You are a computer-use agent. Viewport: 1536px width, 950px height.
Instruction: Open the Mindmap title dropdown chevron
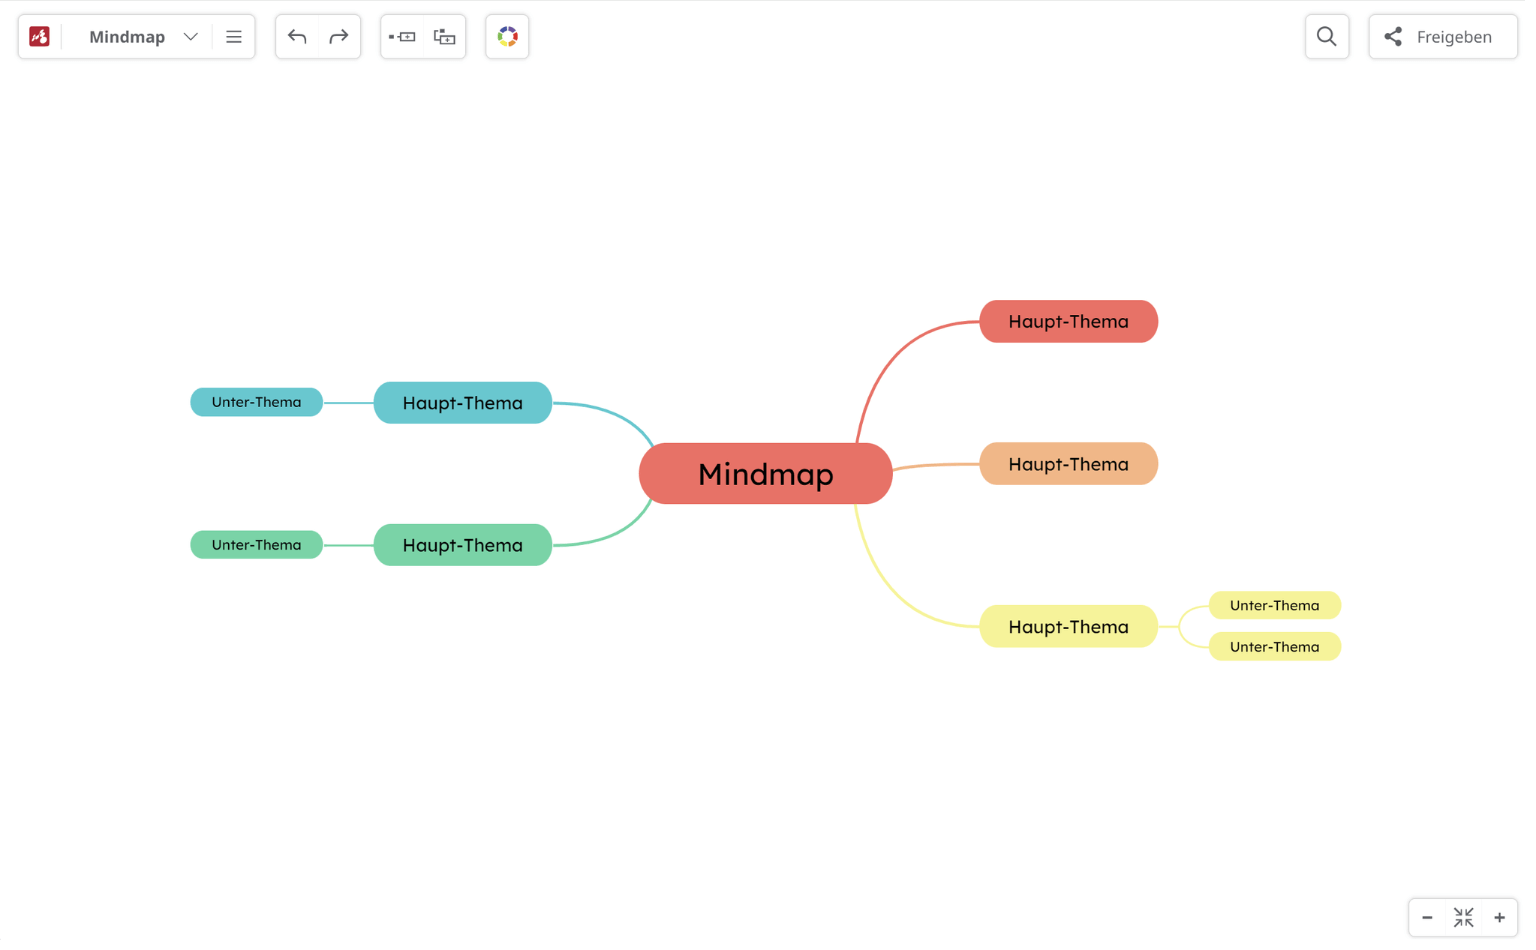190,37
